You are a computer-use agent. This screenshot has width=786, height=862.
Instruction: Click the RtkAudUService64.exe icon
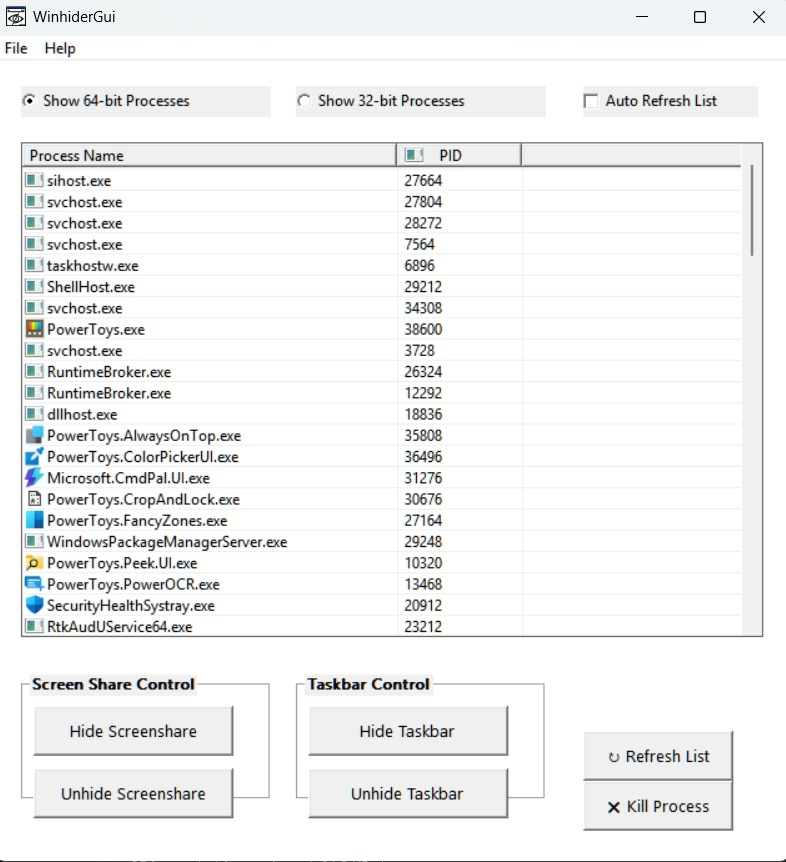(34, 626)
